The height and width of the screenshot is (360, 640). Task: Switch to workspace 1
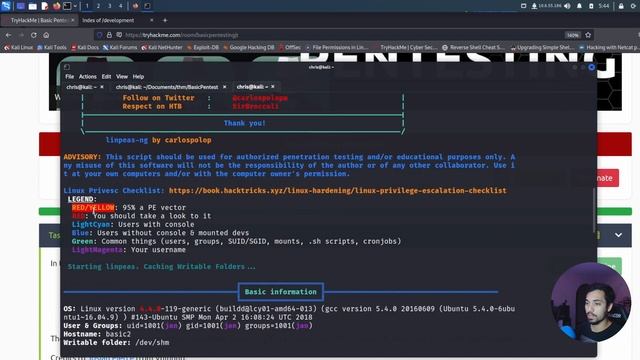[87, 6]
